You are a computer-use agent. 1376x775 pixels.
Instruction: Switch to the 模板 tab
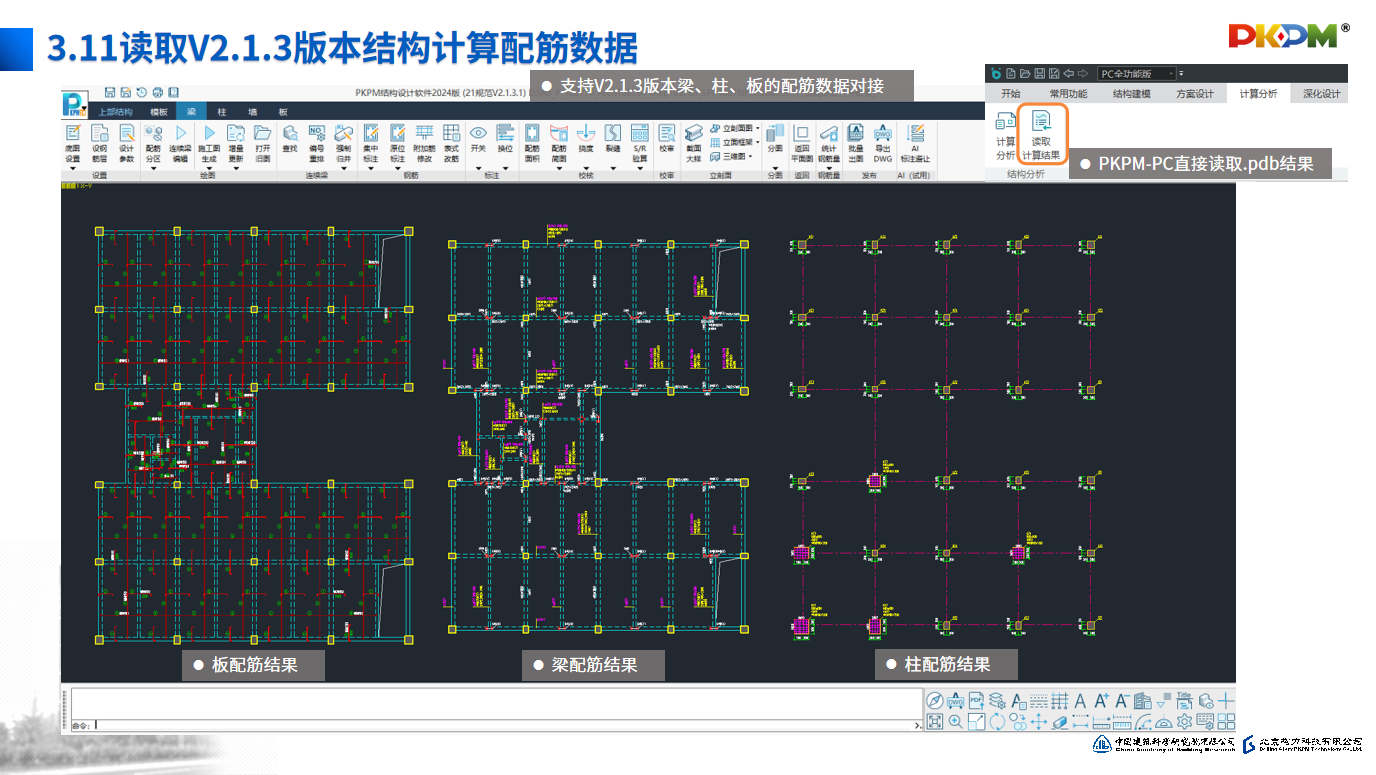tap(158, 112)
